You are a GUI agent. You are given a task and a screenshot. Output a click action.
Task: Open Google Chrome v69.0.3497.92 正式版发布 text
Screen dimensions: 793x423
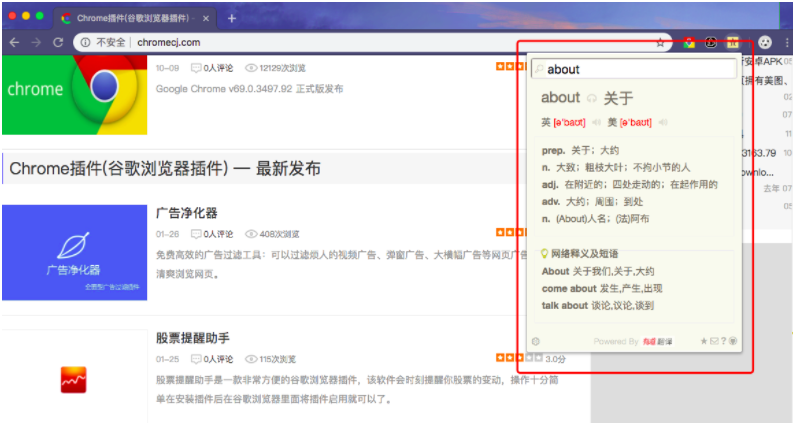[x=249, y=89]
